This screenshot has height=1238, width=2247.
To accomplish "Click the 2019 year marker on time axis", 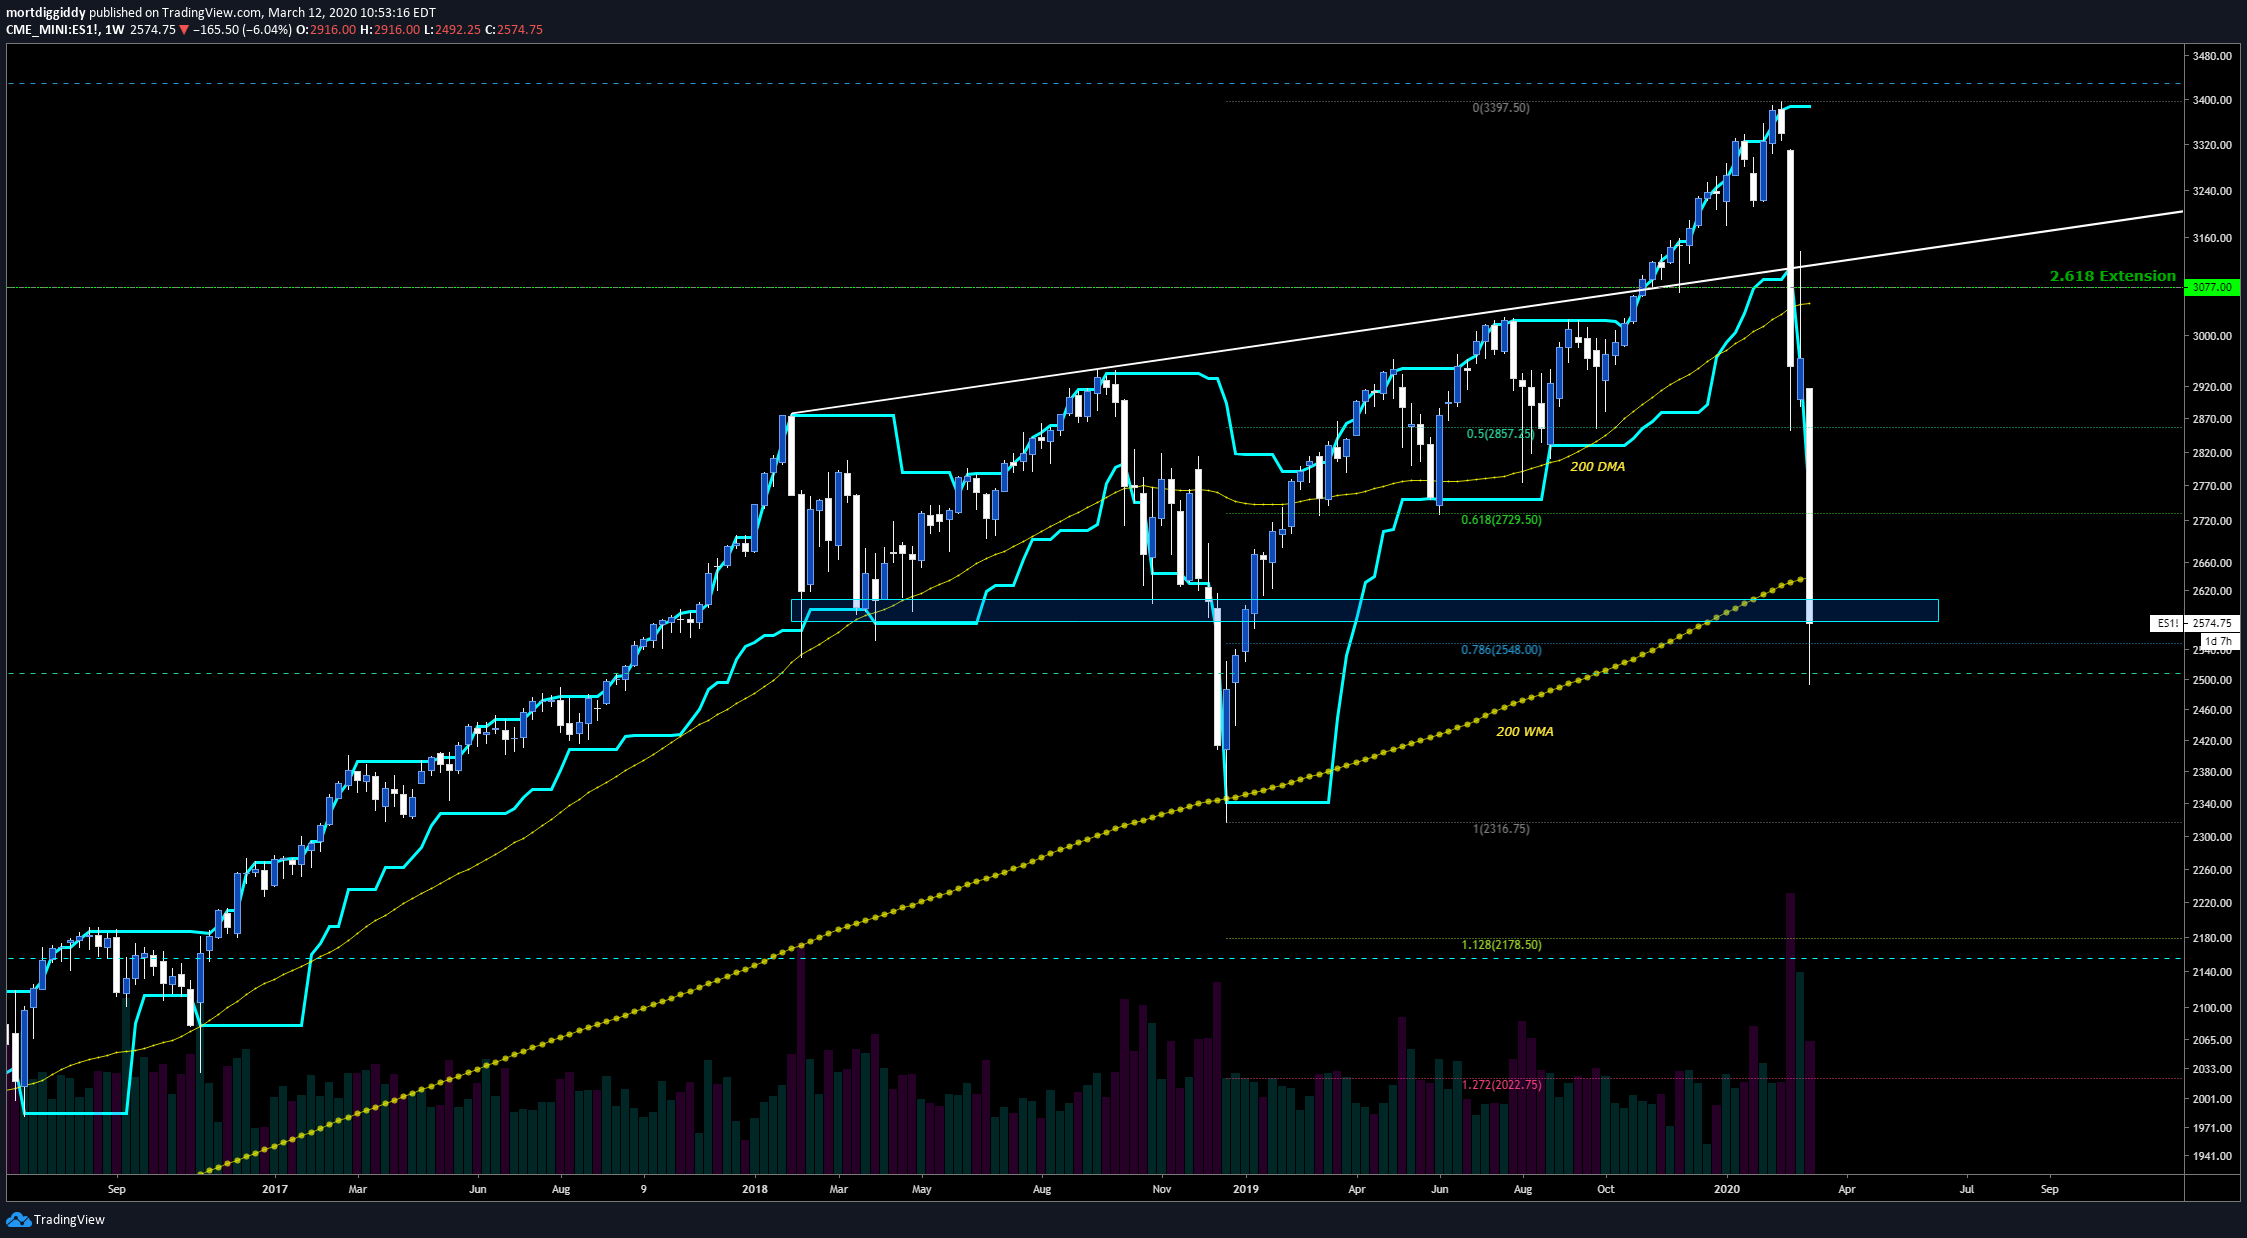I will tap(1246, 1189).
